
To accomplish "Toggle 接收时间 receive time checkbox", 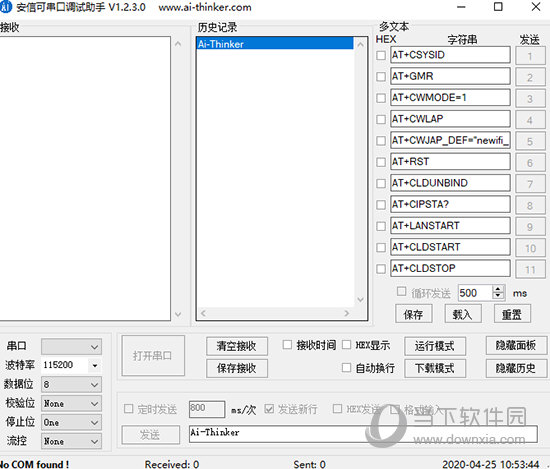I will click(x=287, y=345).
